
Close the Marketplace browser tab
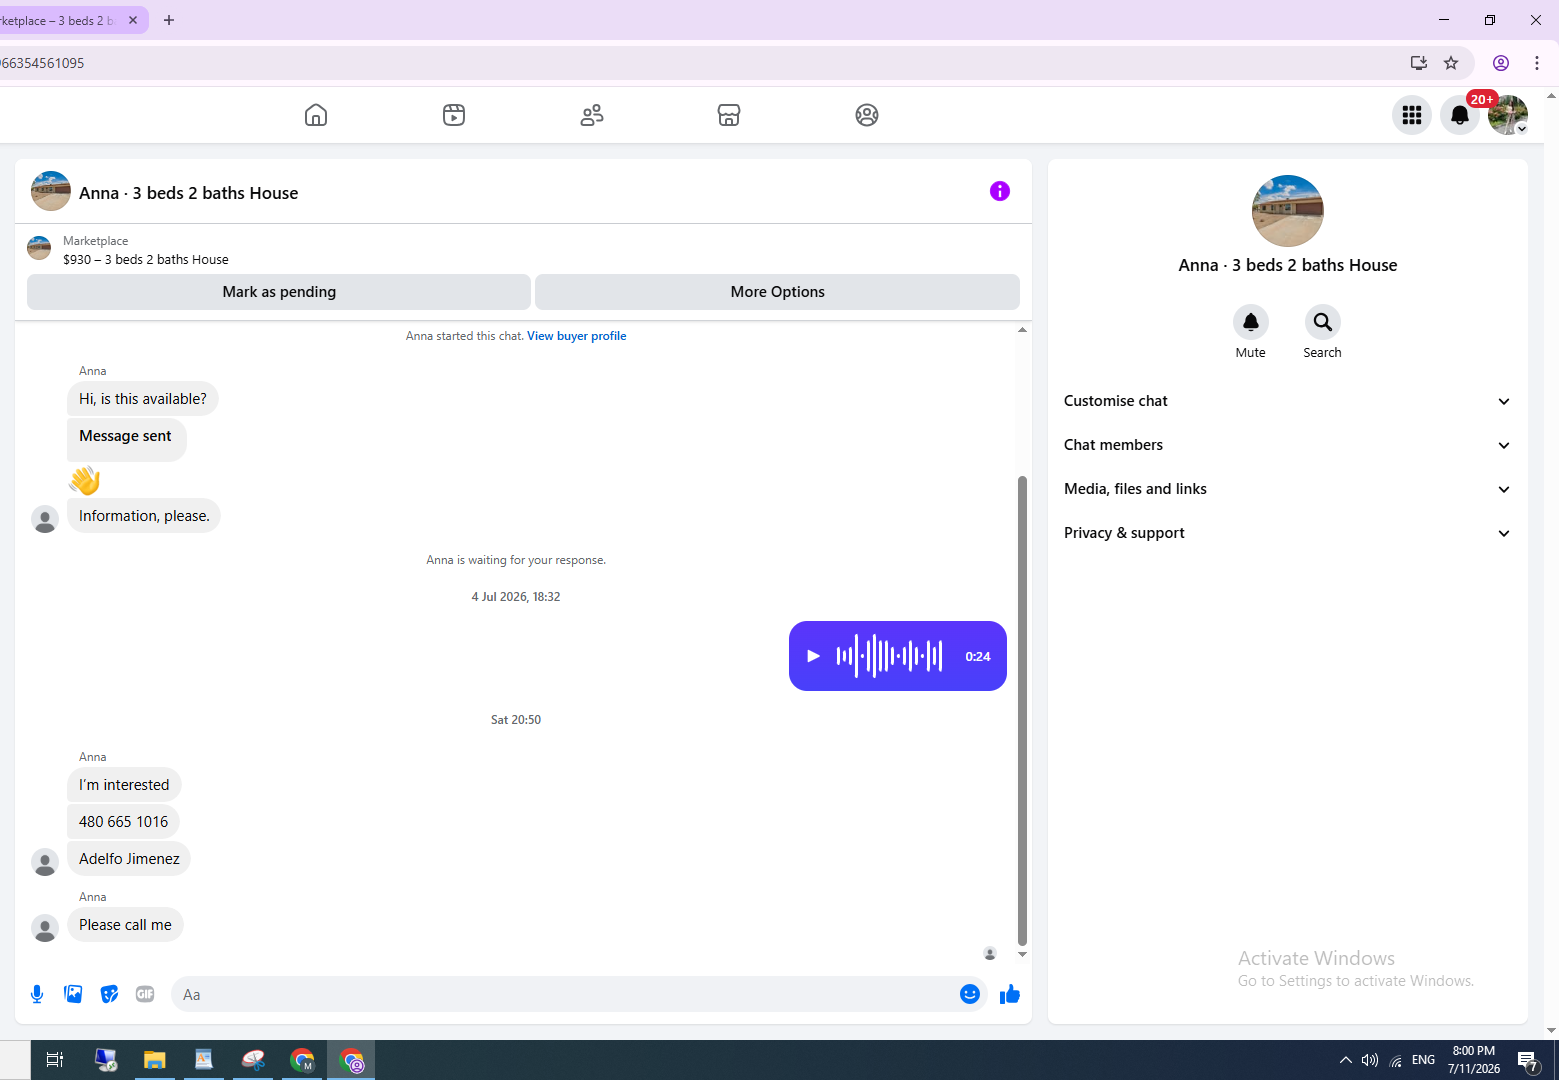(133, 20)
